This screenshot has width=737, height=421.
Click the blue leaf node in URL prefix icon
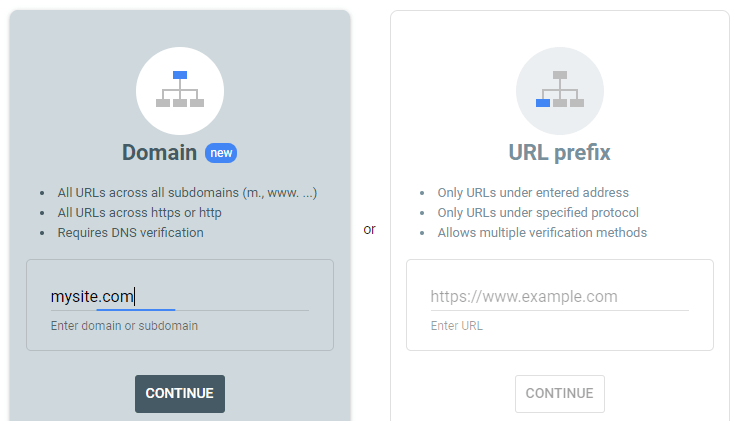pos(543,103)
